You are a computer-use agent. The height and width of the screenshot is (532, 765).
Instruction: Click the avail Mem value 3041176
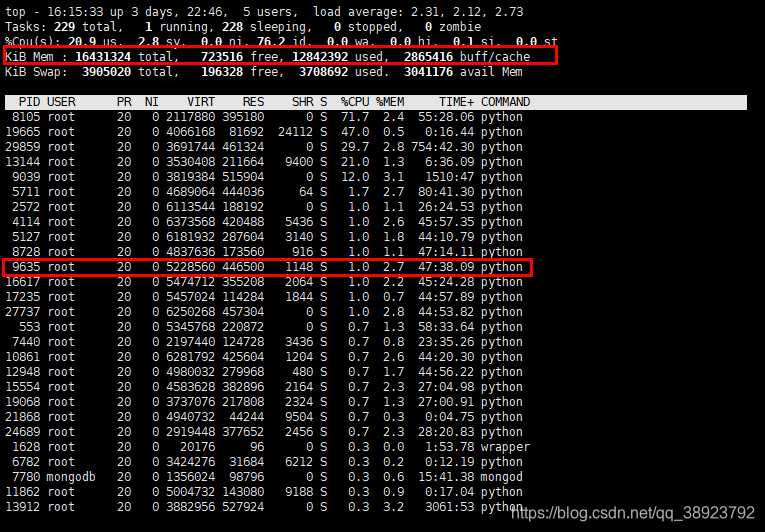(428, 72)
